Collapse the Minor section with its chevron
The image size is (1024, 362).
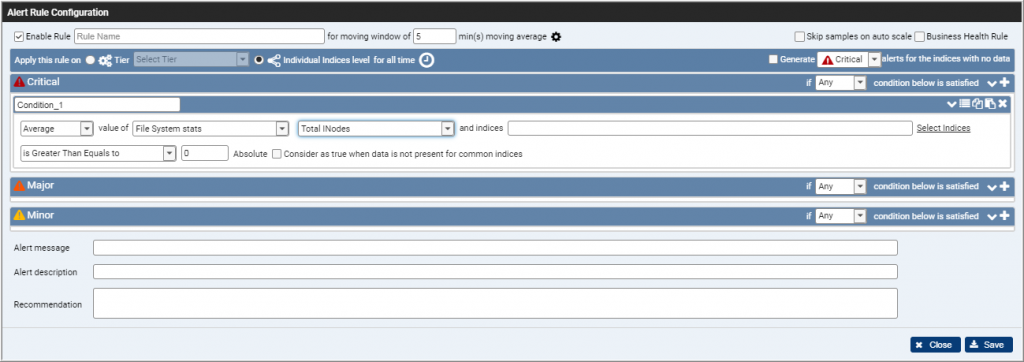tap(992, 216)
